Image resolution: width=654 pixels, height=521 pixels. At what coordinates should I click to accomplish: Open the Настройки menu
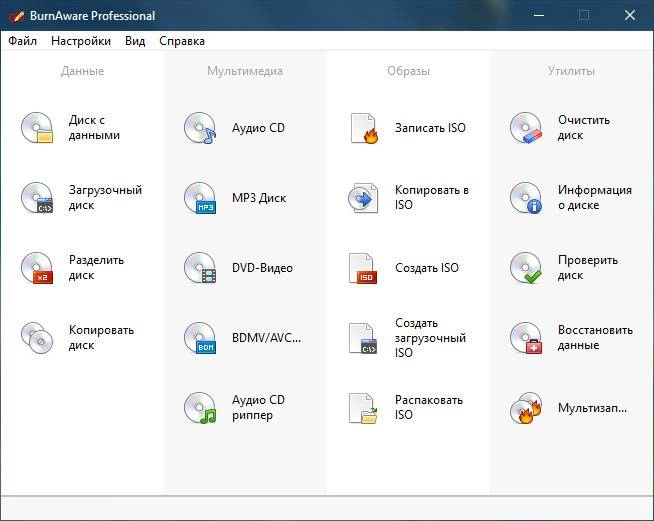click(x=81, y=41)
